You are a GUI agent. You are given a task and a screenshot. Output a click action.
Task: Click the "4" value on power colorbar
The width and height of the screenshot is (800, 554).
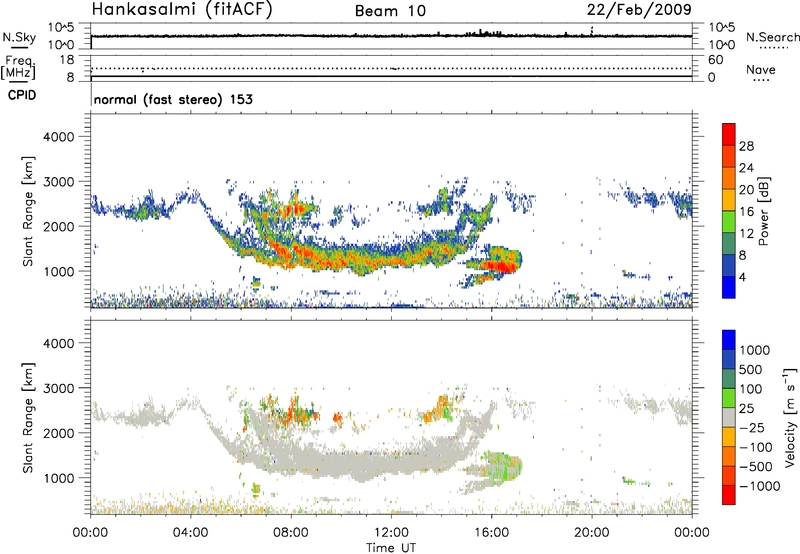[x=742, y=277]
